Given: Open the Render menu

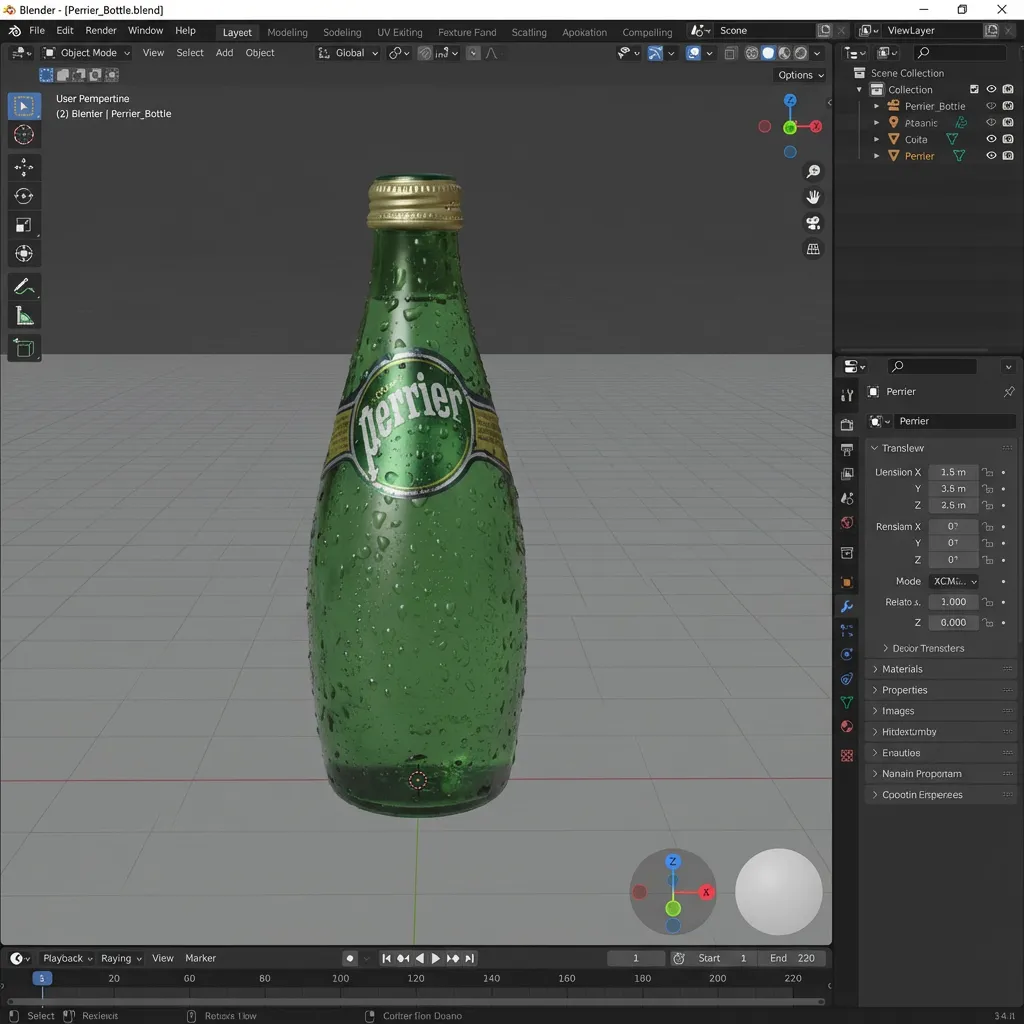Looking at the screenshot, I should 100,30.
